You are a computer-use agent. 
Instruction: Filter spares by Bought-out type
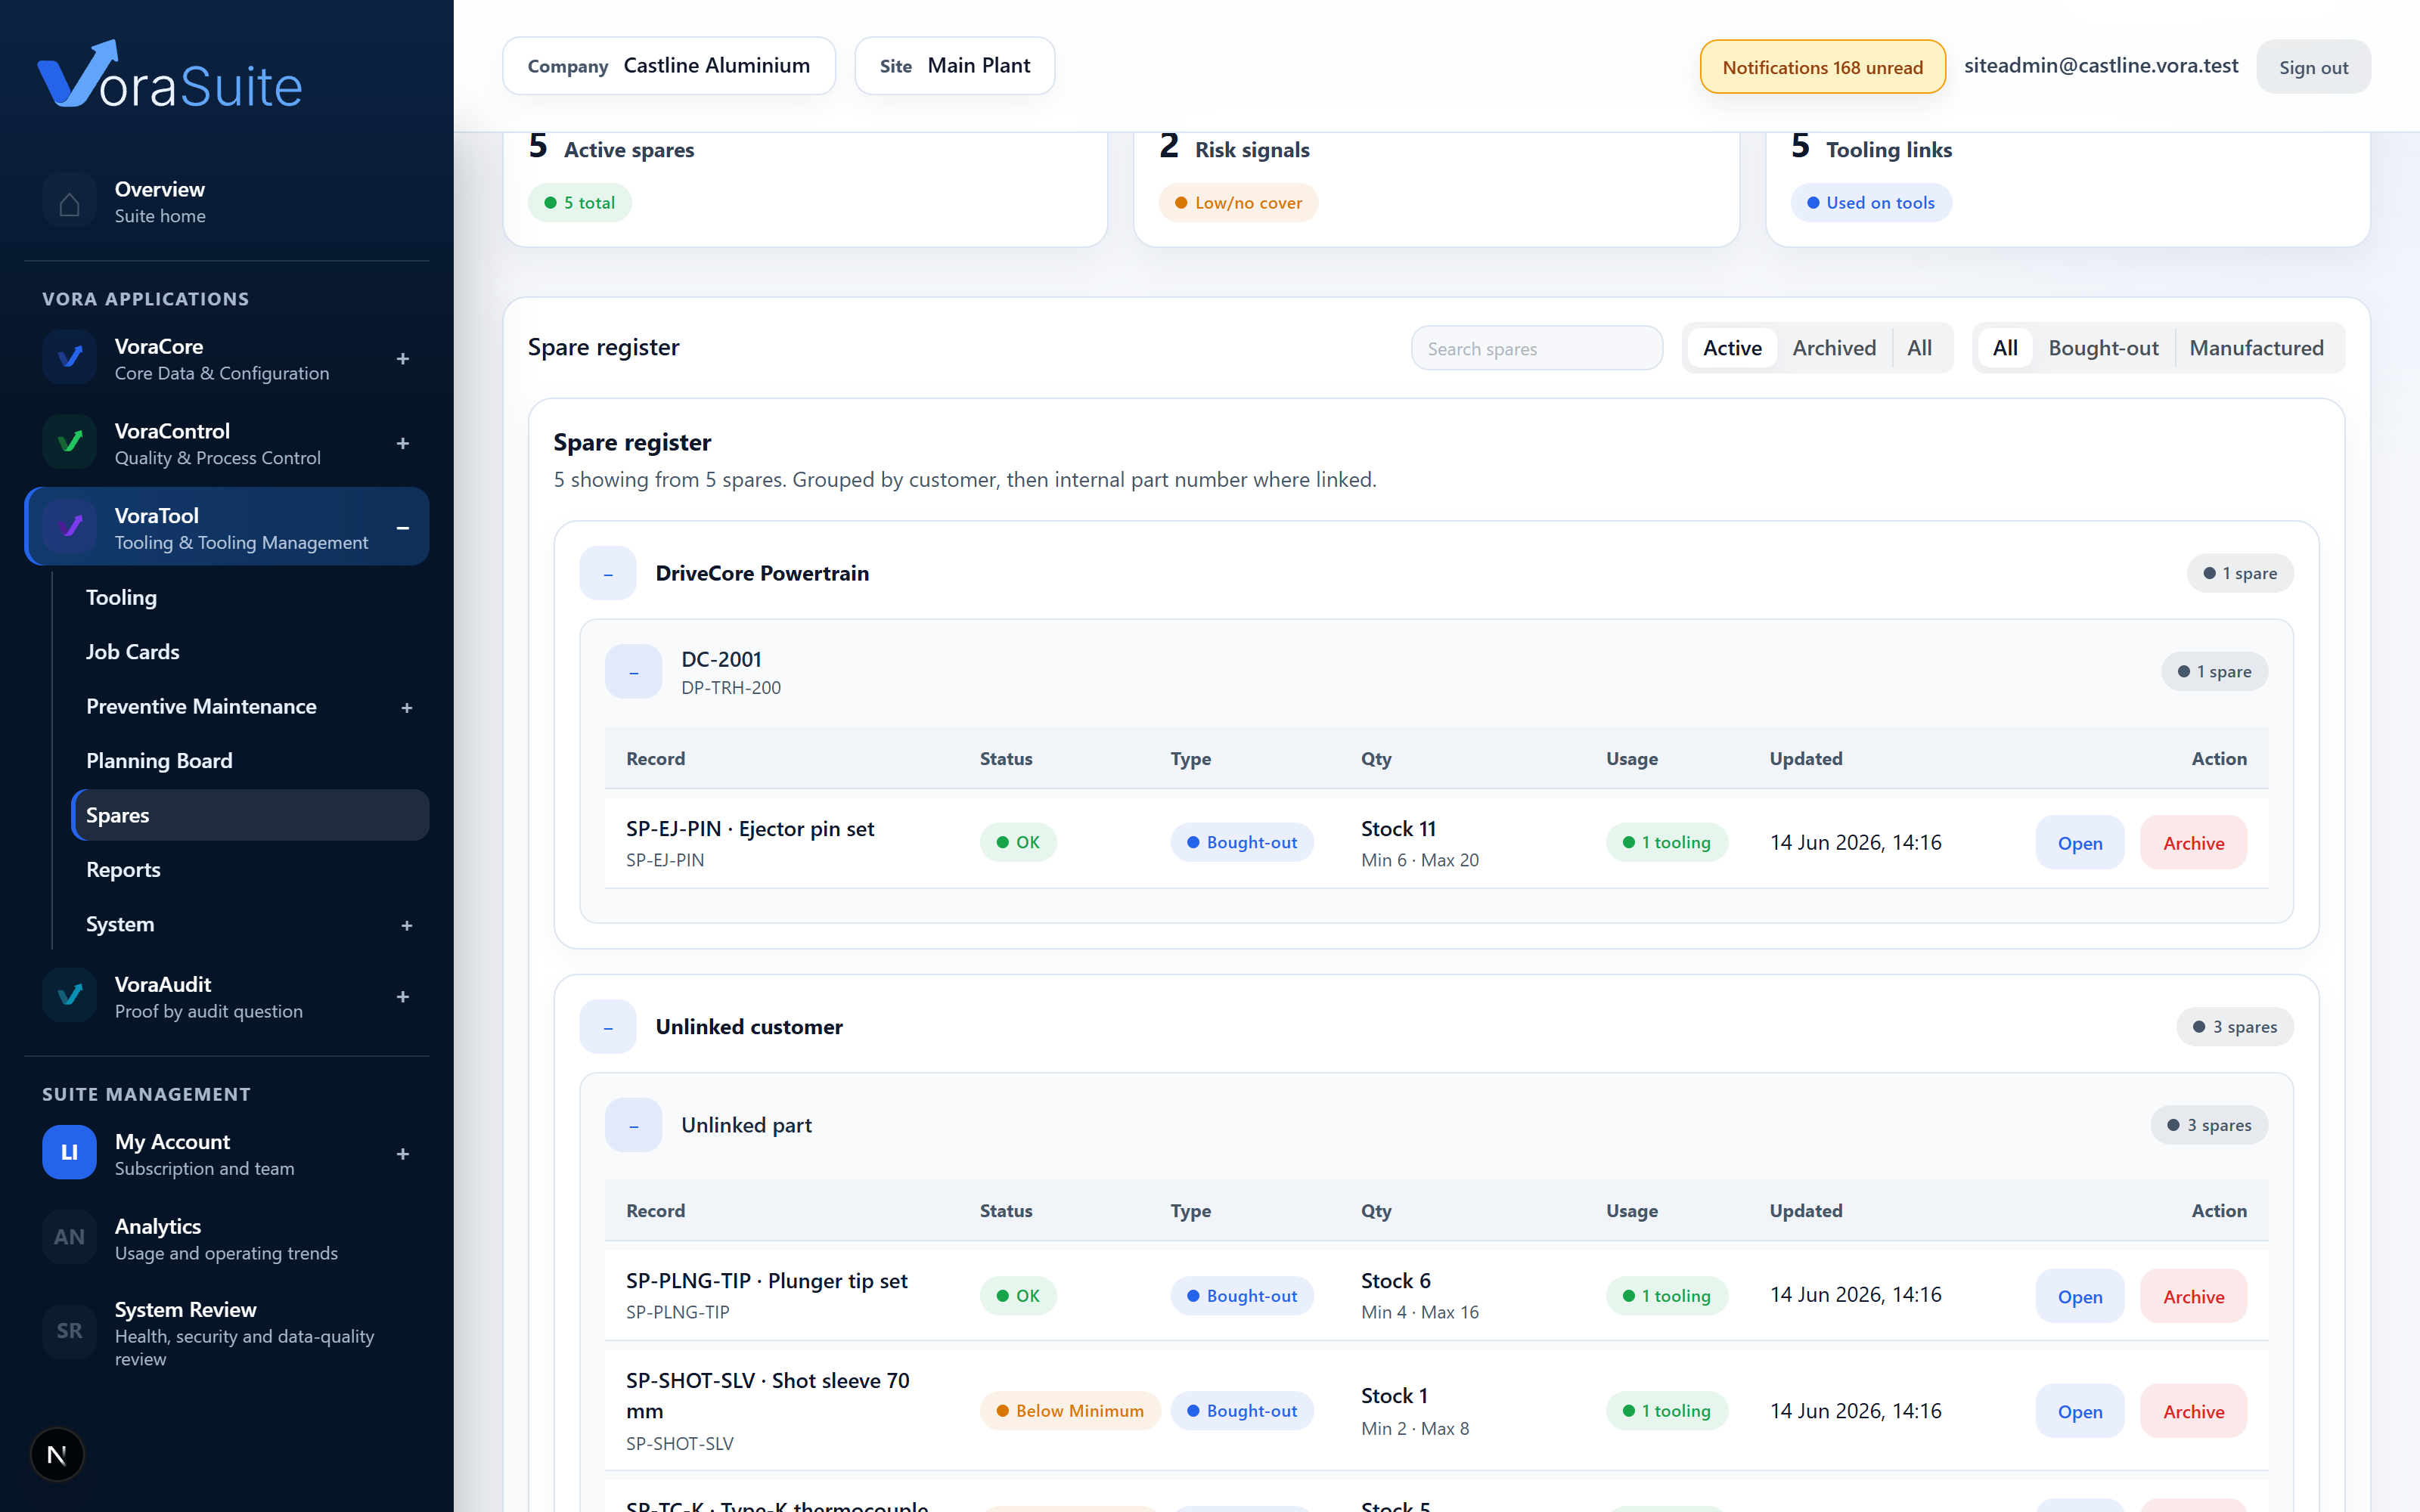(x=2103, y=348)
